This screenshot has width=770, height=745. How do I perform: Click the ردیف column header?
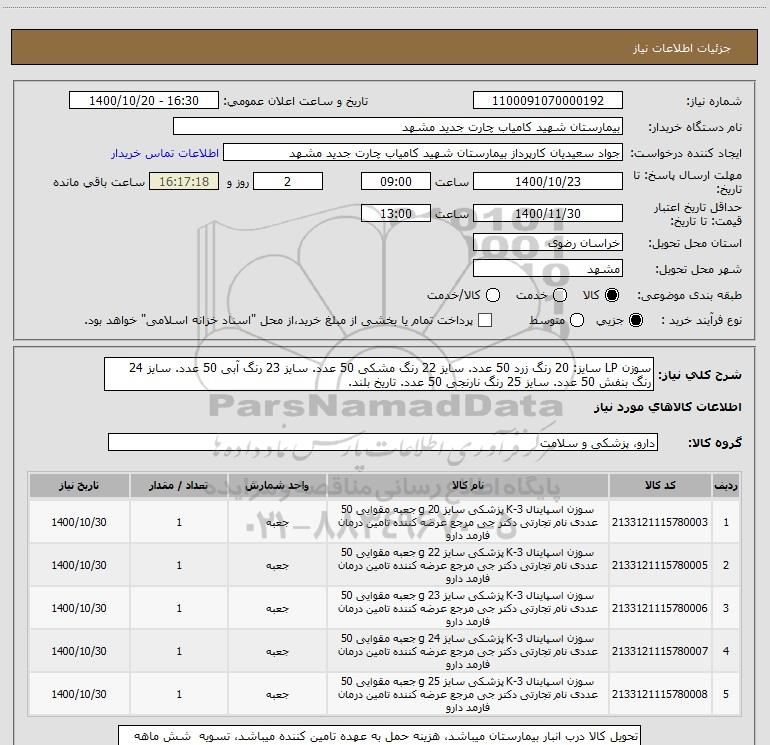(x=726, y=485)
